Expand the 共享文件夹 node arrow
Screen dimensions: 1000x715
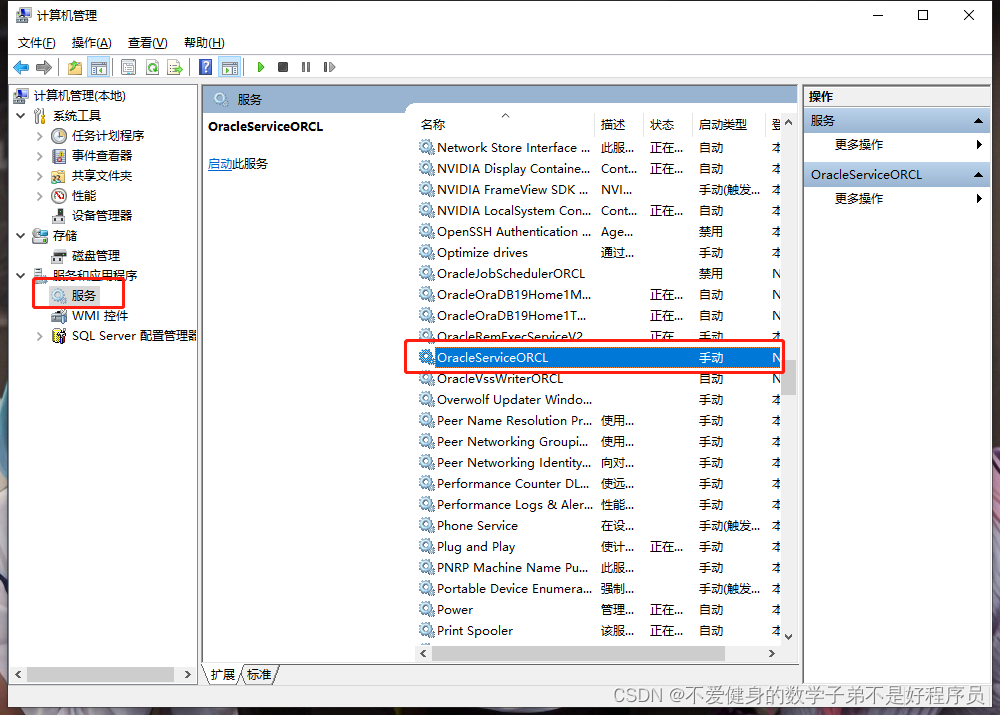(40, 176)
